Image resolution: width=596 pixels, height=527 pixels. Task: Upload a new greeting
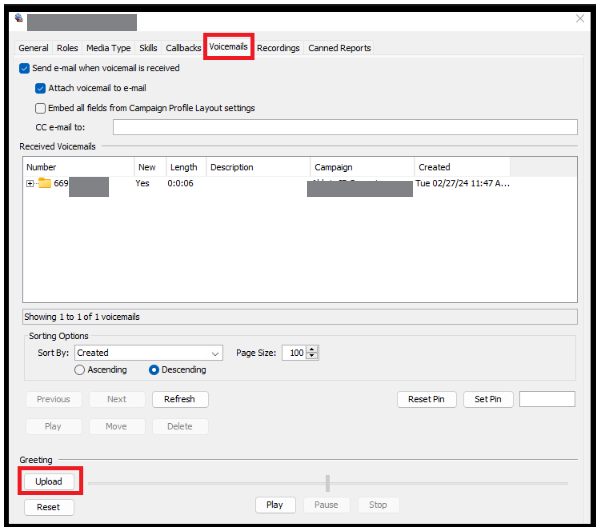(49, 482)
